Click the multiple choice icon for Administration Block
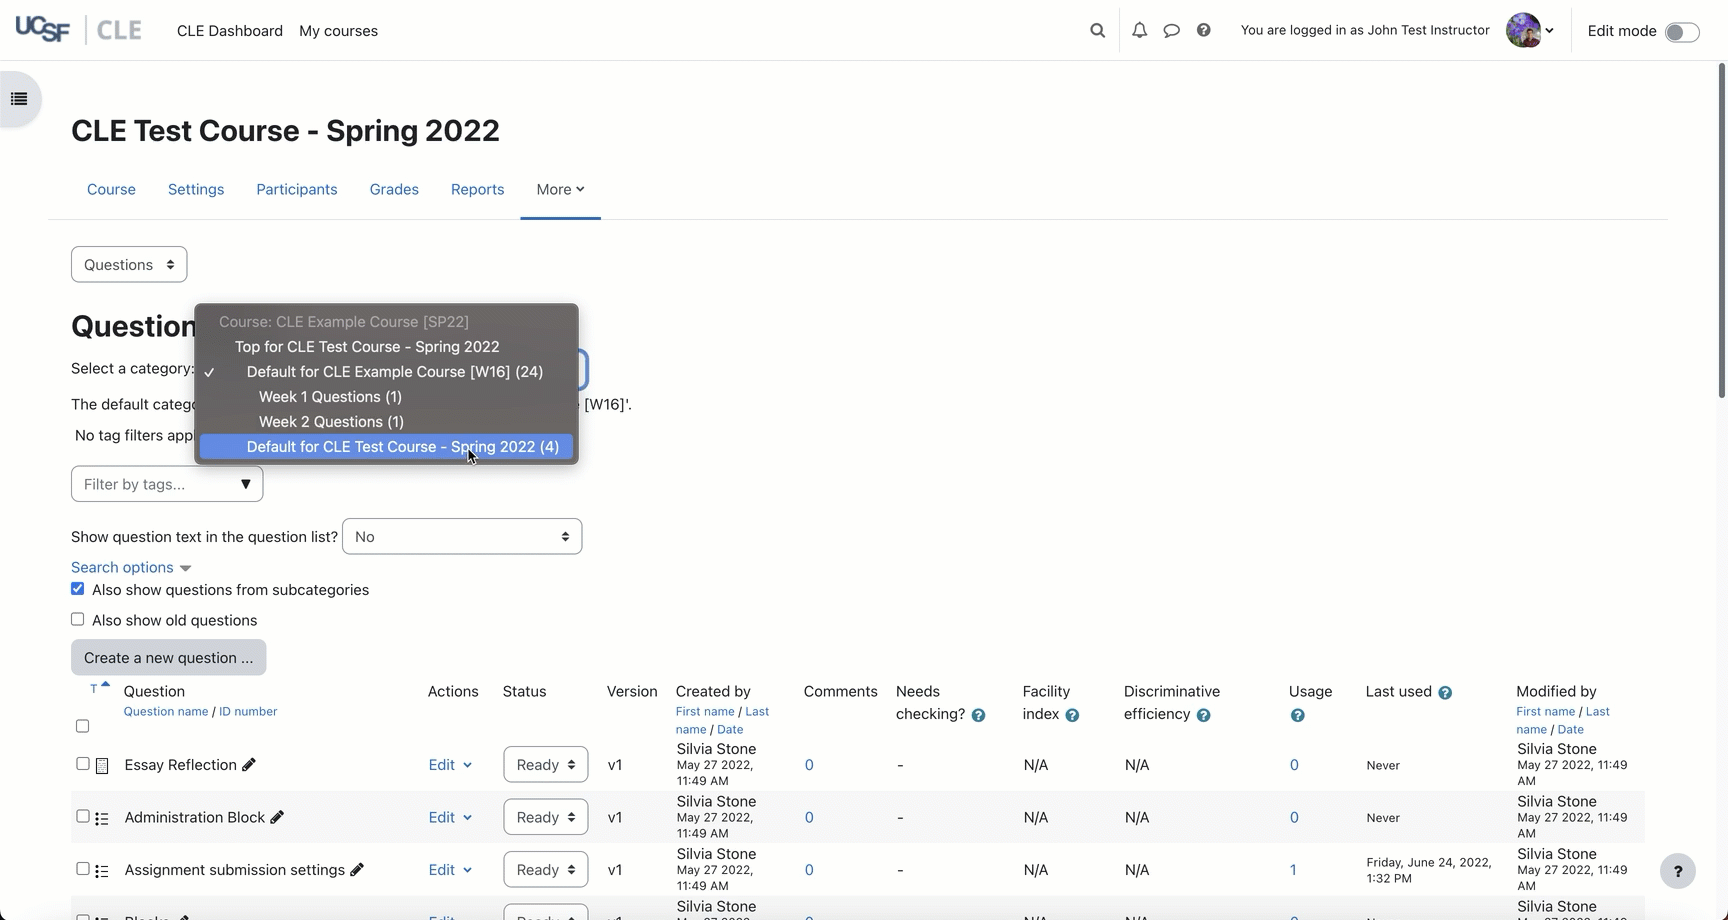Image resolution: width=1728 pixels, height=920 pixels. 102,818
